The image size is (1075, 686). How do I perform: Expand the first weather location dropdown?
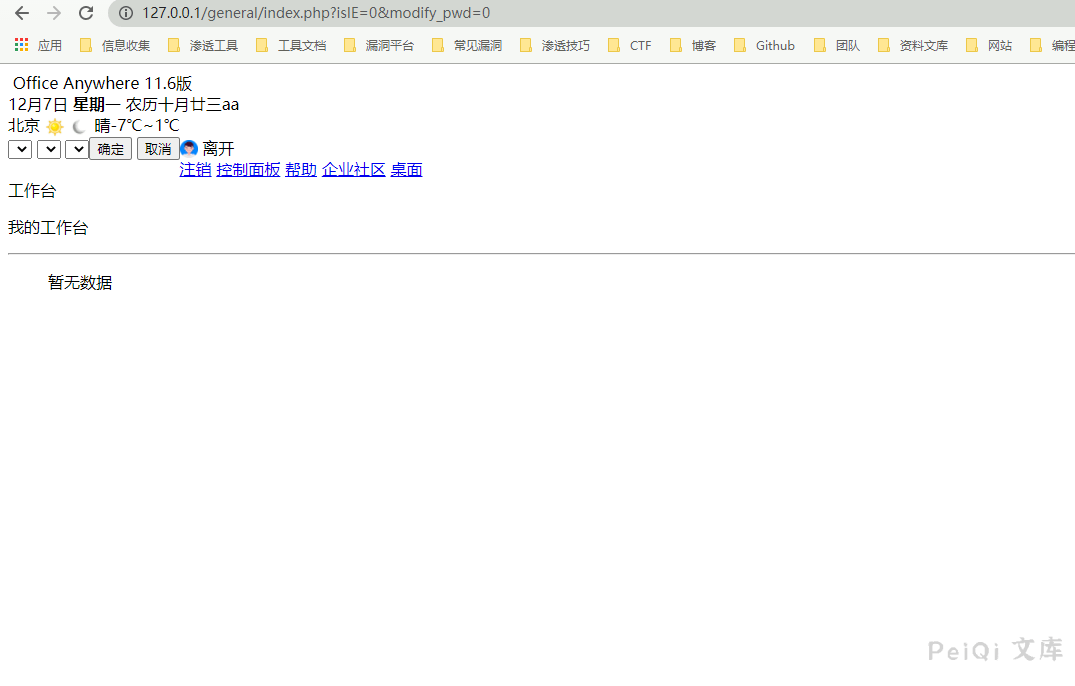pos(20,149)
